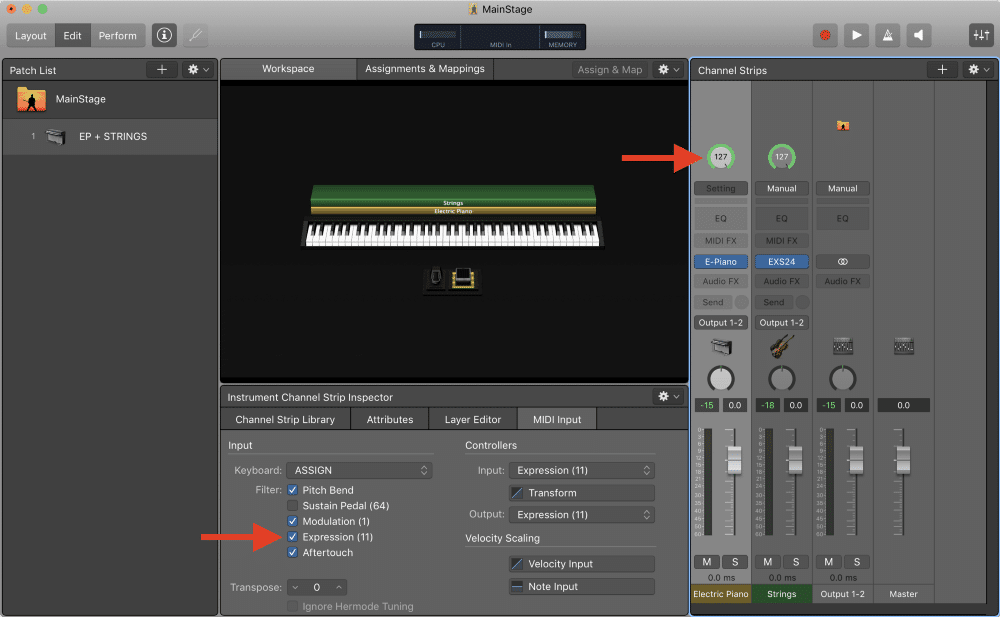The height and width of the screenshot is (617, 1000).
Task: Open the Layer Editor tab
Action: click(x=473, y=419)
